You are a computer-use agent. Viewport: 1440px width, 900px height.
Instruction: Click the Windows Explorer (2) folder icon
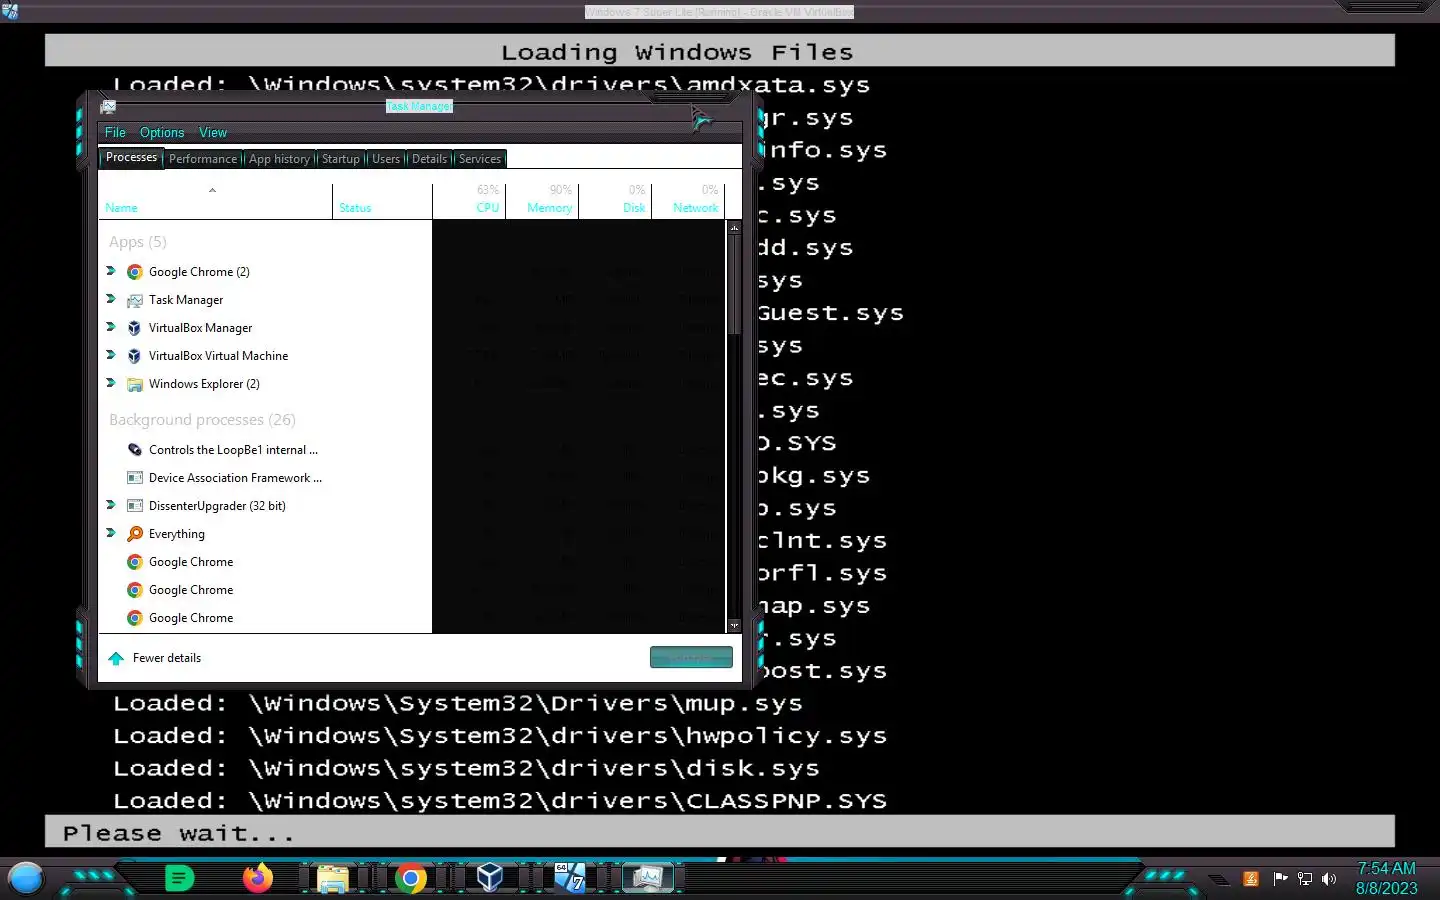[134, 384]
